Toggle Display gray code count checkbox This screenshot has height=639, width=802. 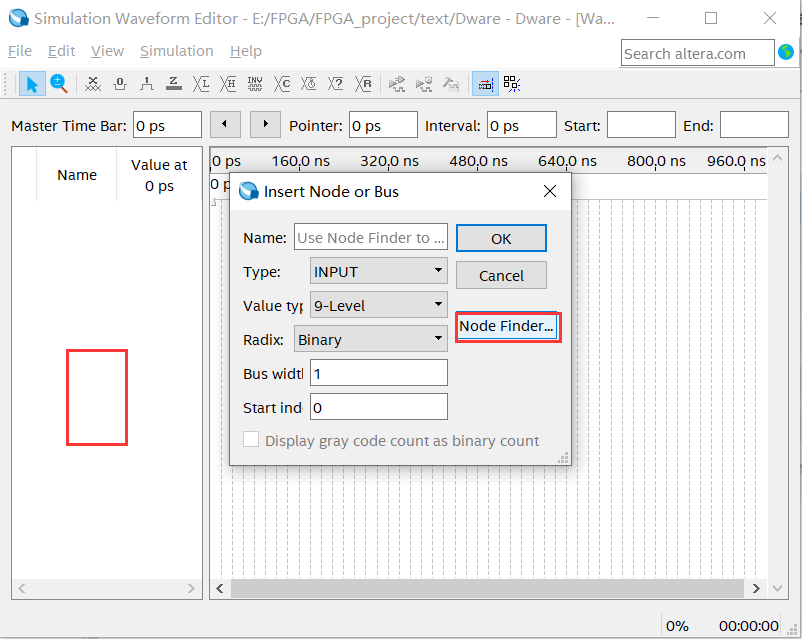click(x=251, y=440)
